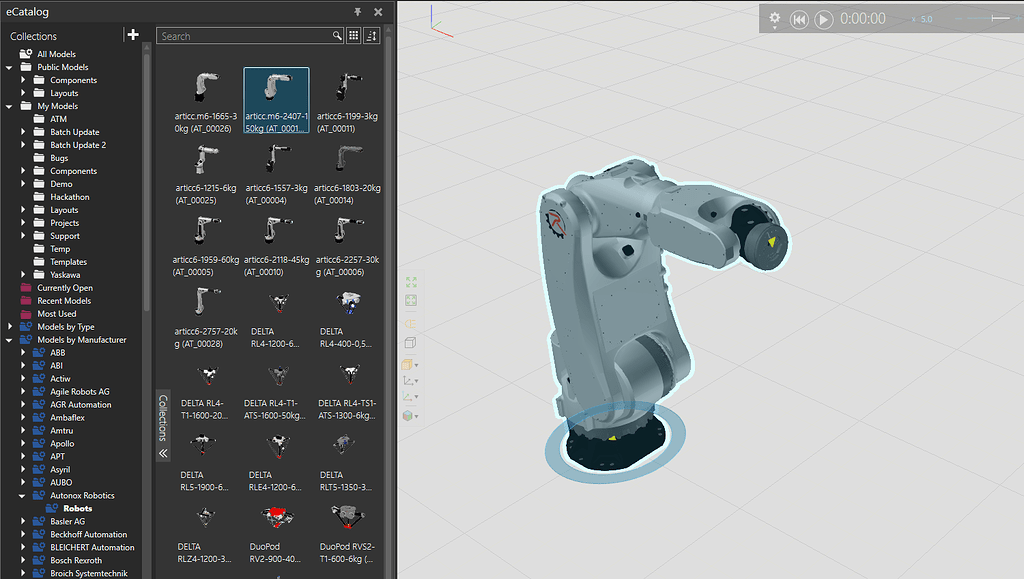This screenshot has height=579, width=1024.
Task: Click the search magnifier icon
Action: point(337,36)
